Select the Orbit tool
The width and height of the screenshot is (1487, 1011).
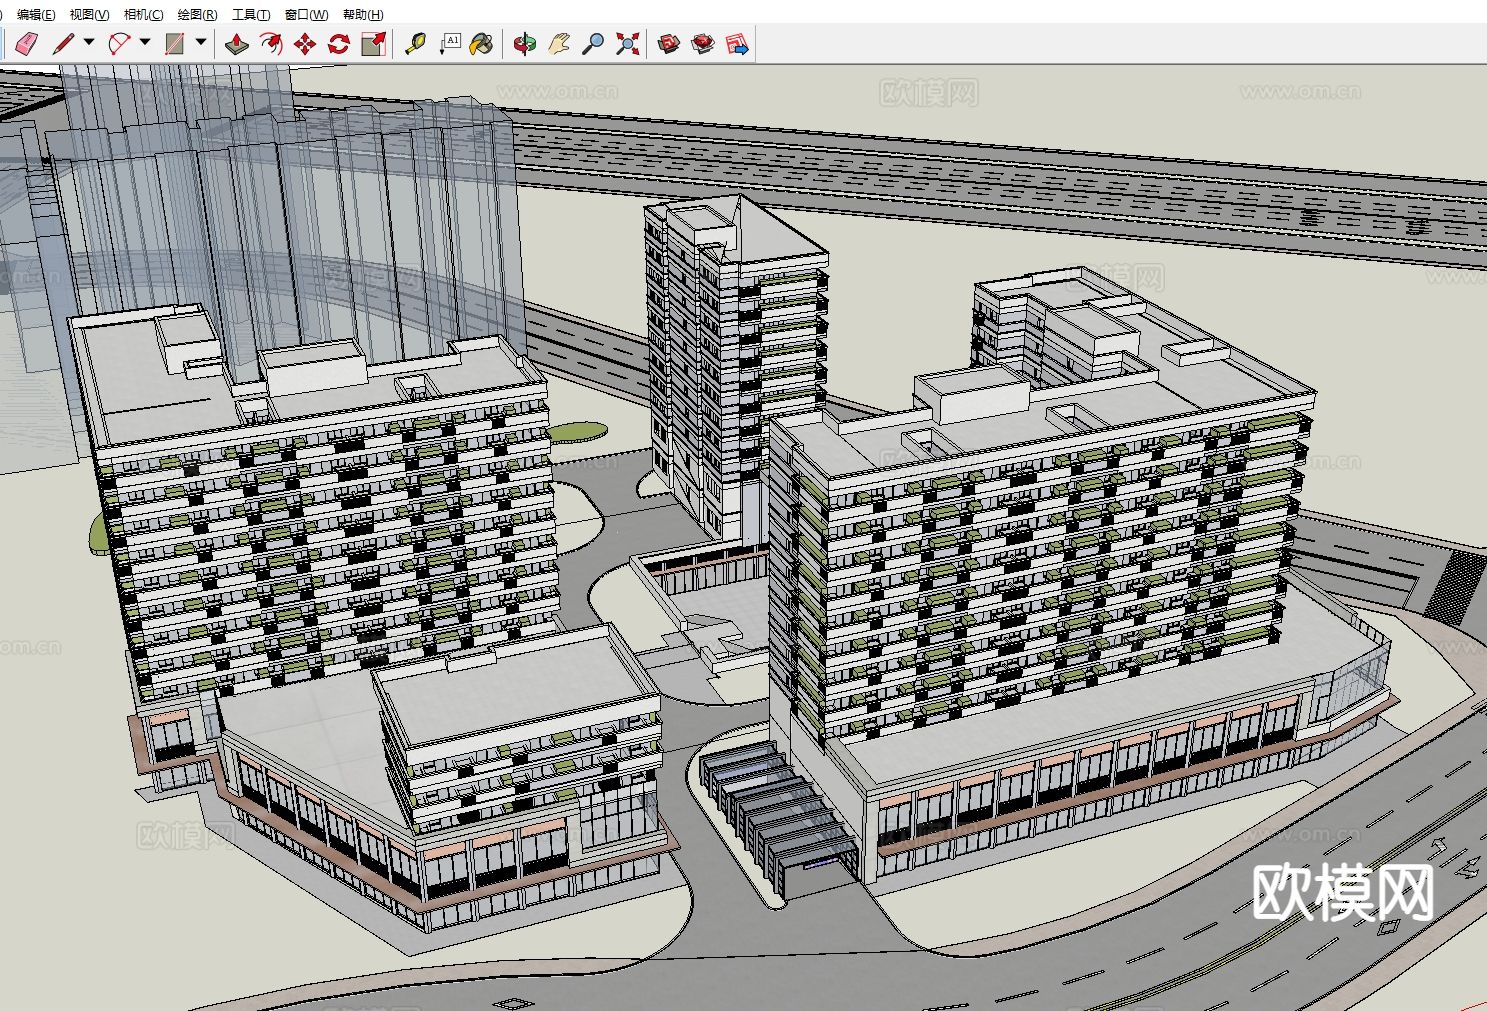point(525,44)
